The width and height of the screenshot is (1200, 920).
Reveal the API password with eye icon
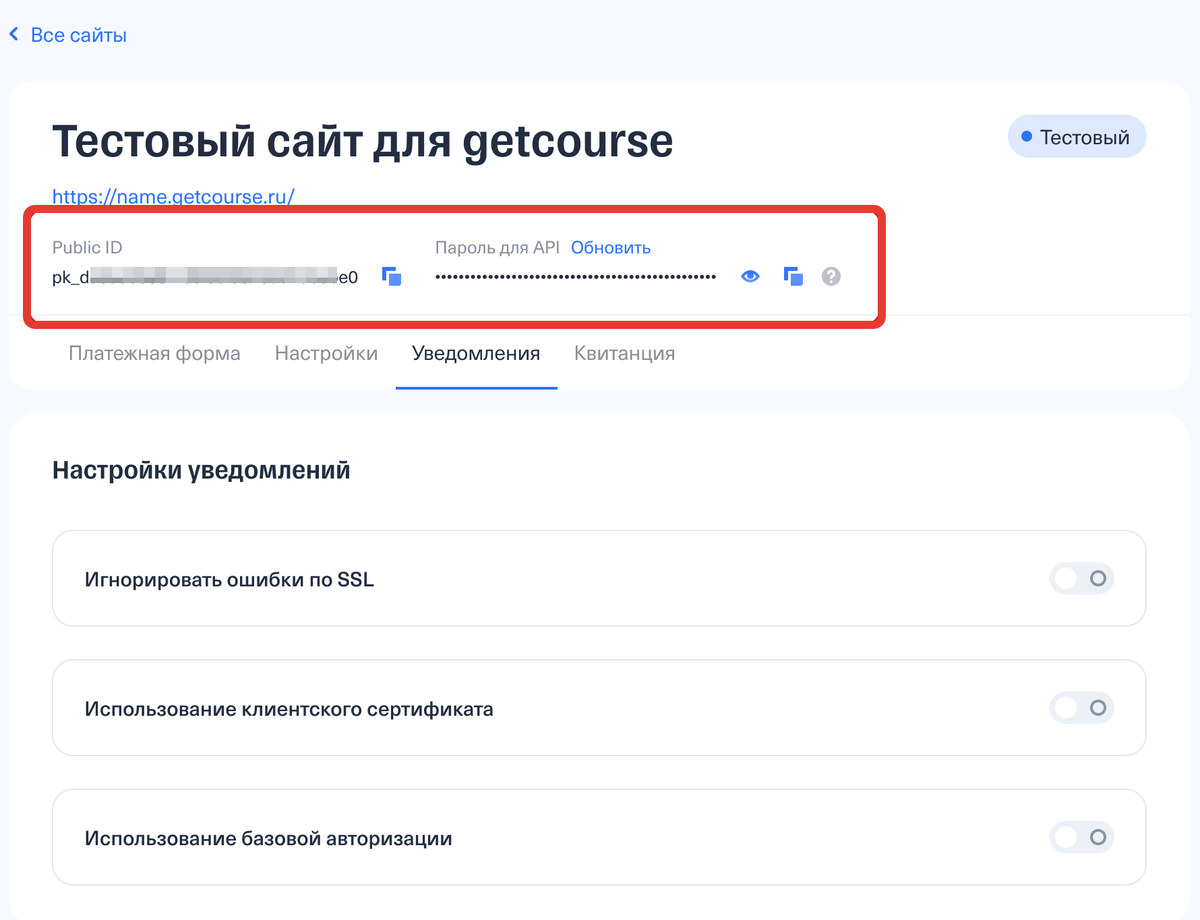coord(750,277)
